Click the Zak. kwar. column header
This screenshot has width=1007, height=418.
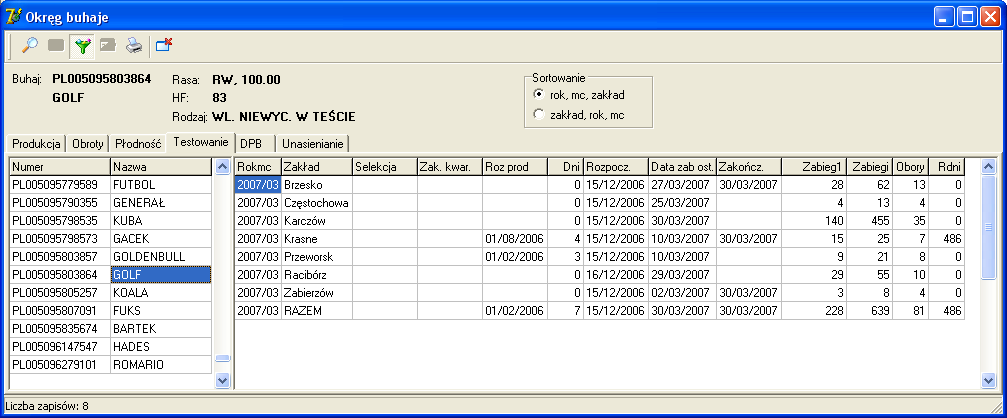pos(450,167)
